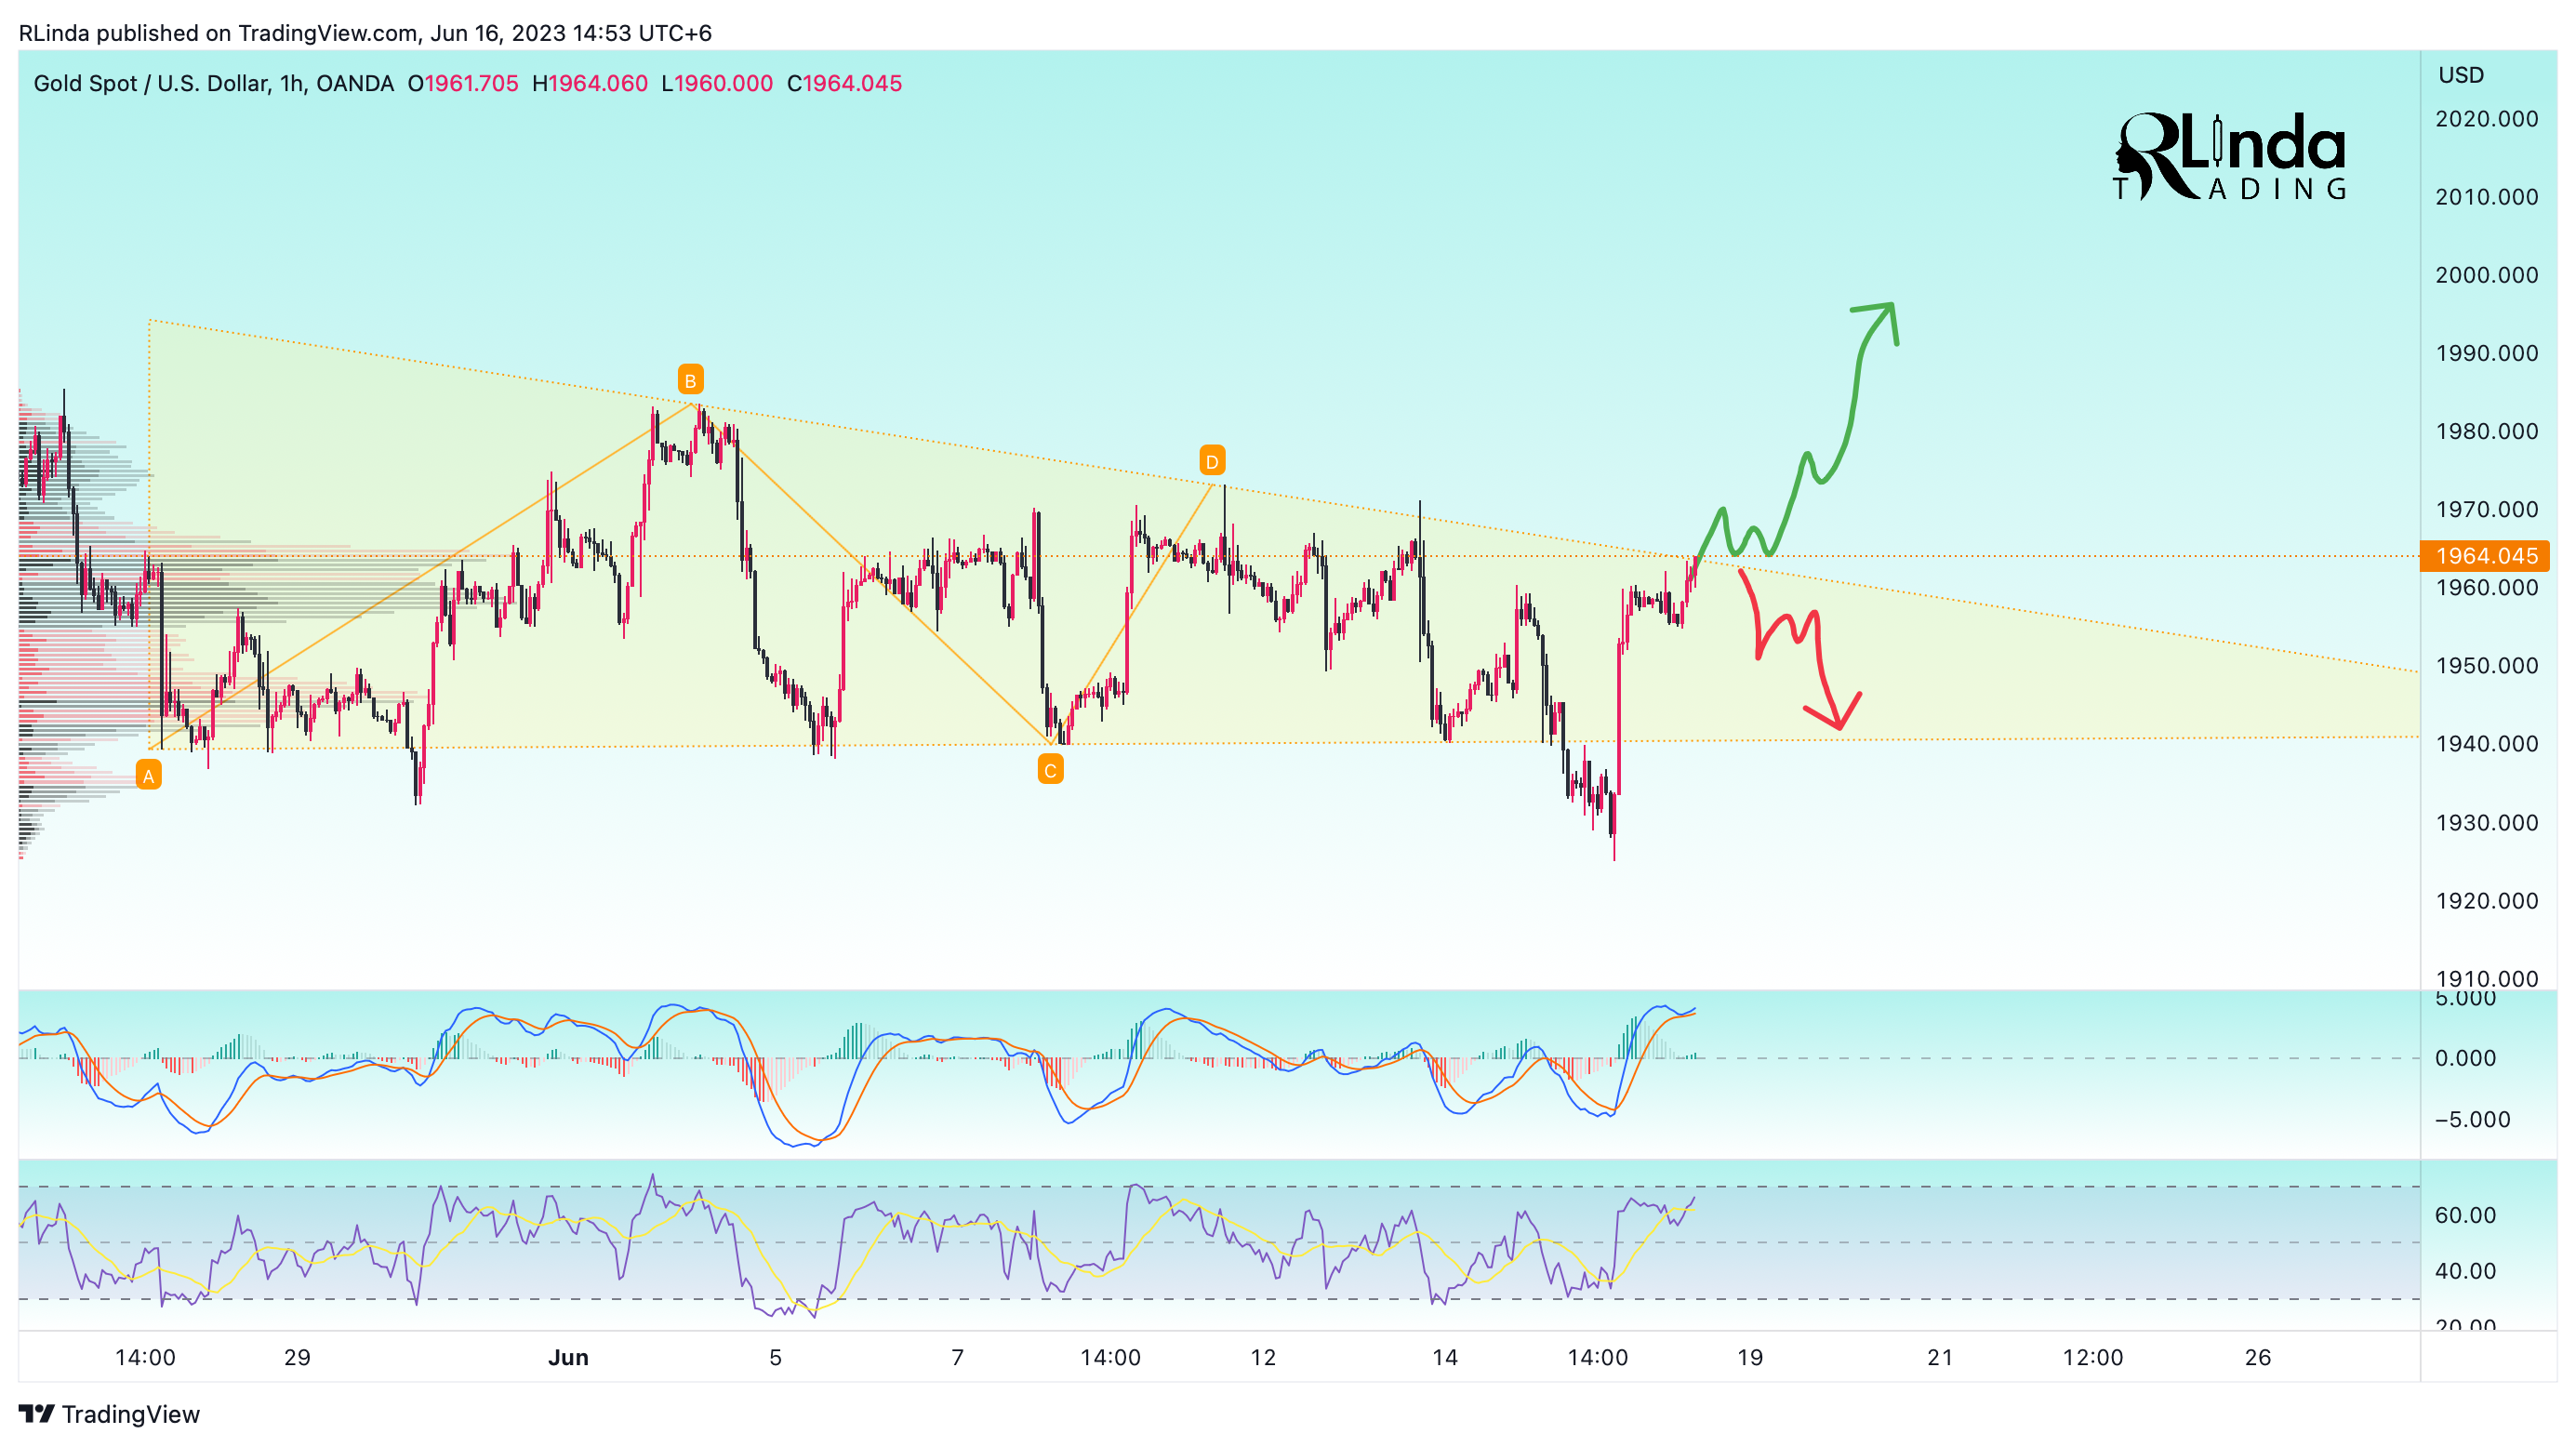Click the RLinda published on TradingView.com header

[365, 33]
